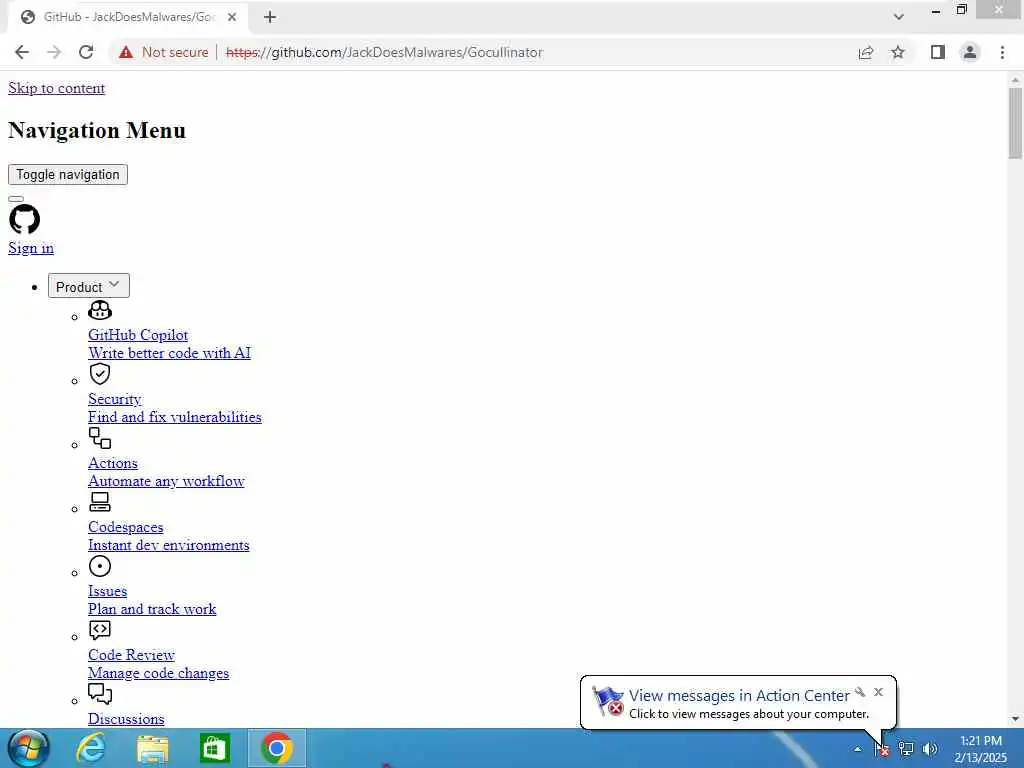Close the Action Center notification balloon
The width and height of the screenshot is (1024, 768).
click(x=878, y=692)
